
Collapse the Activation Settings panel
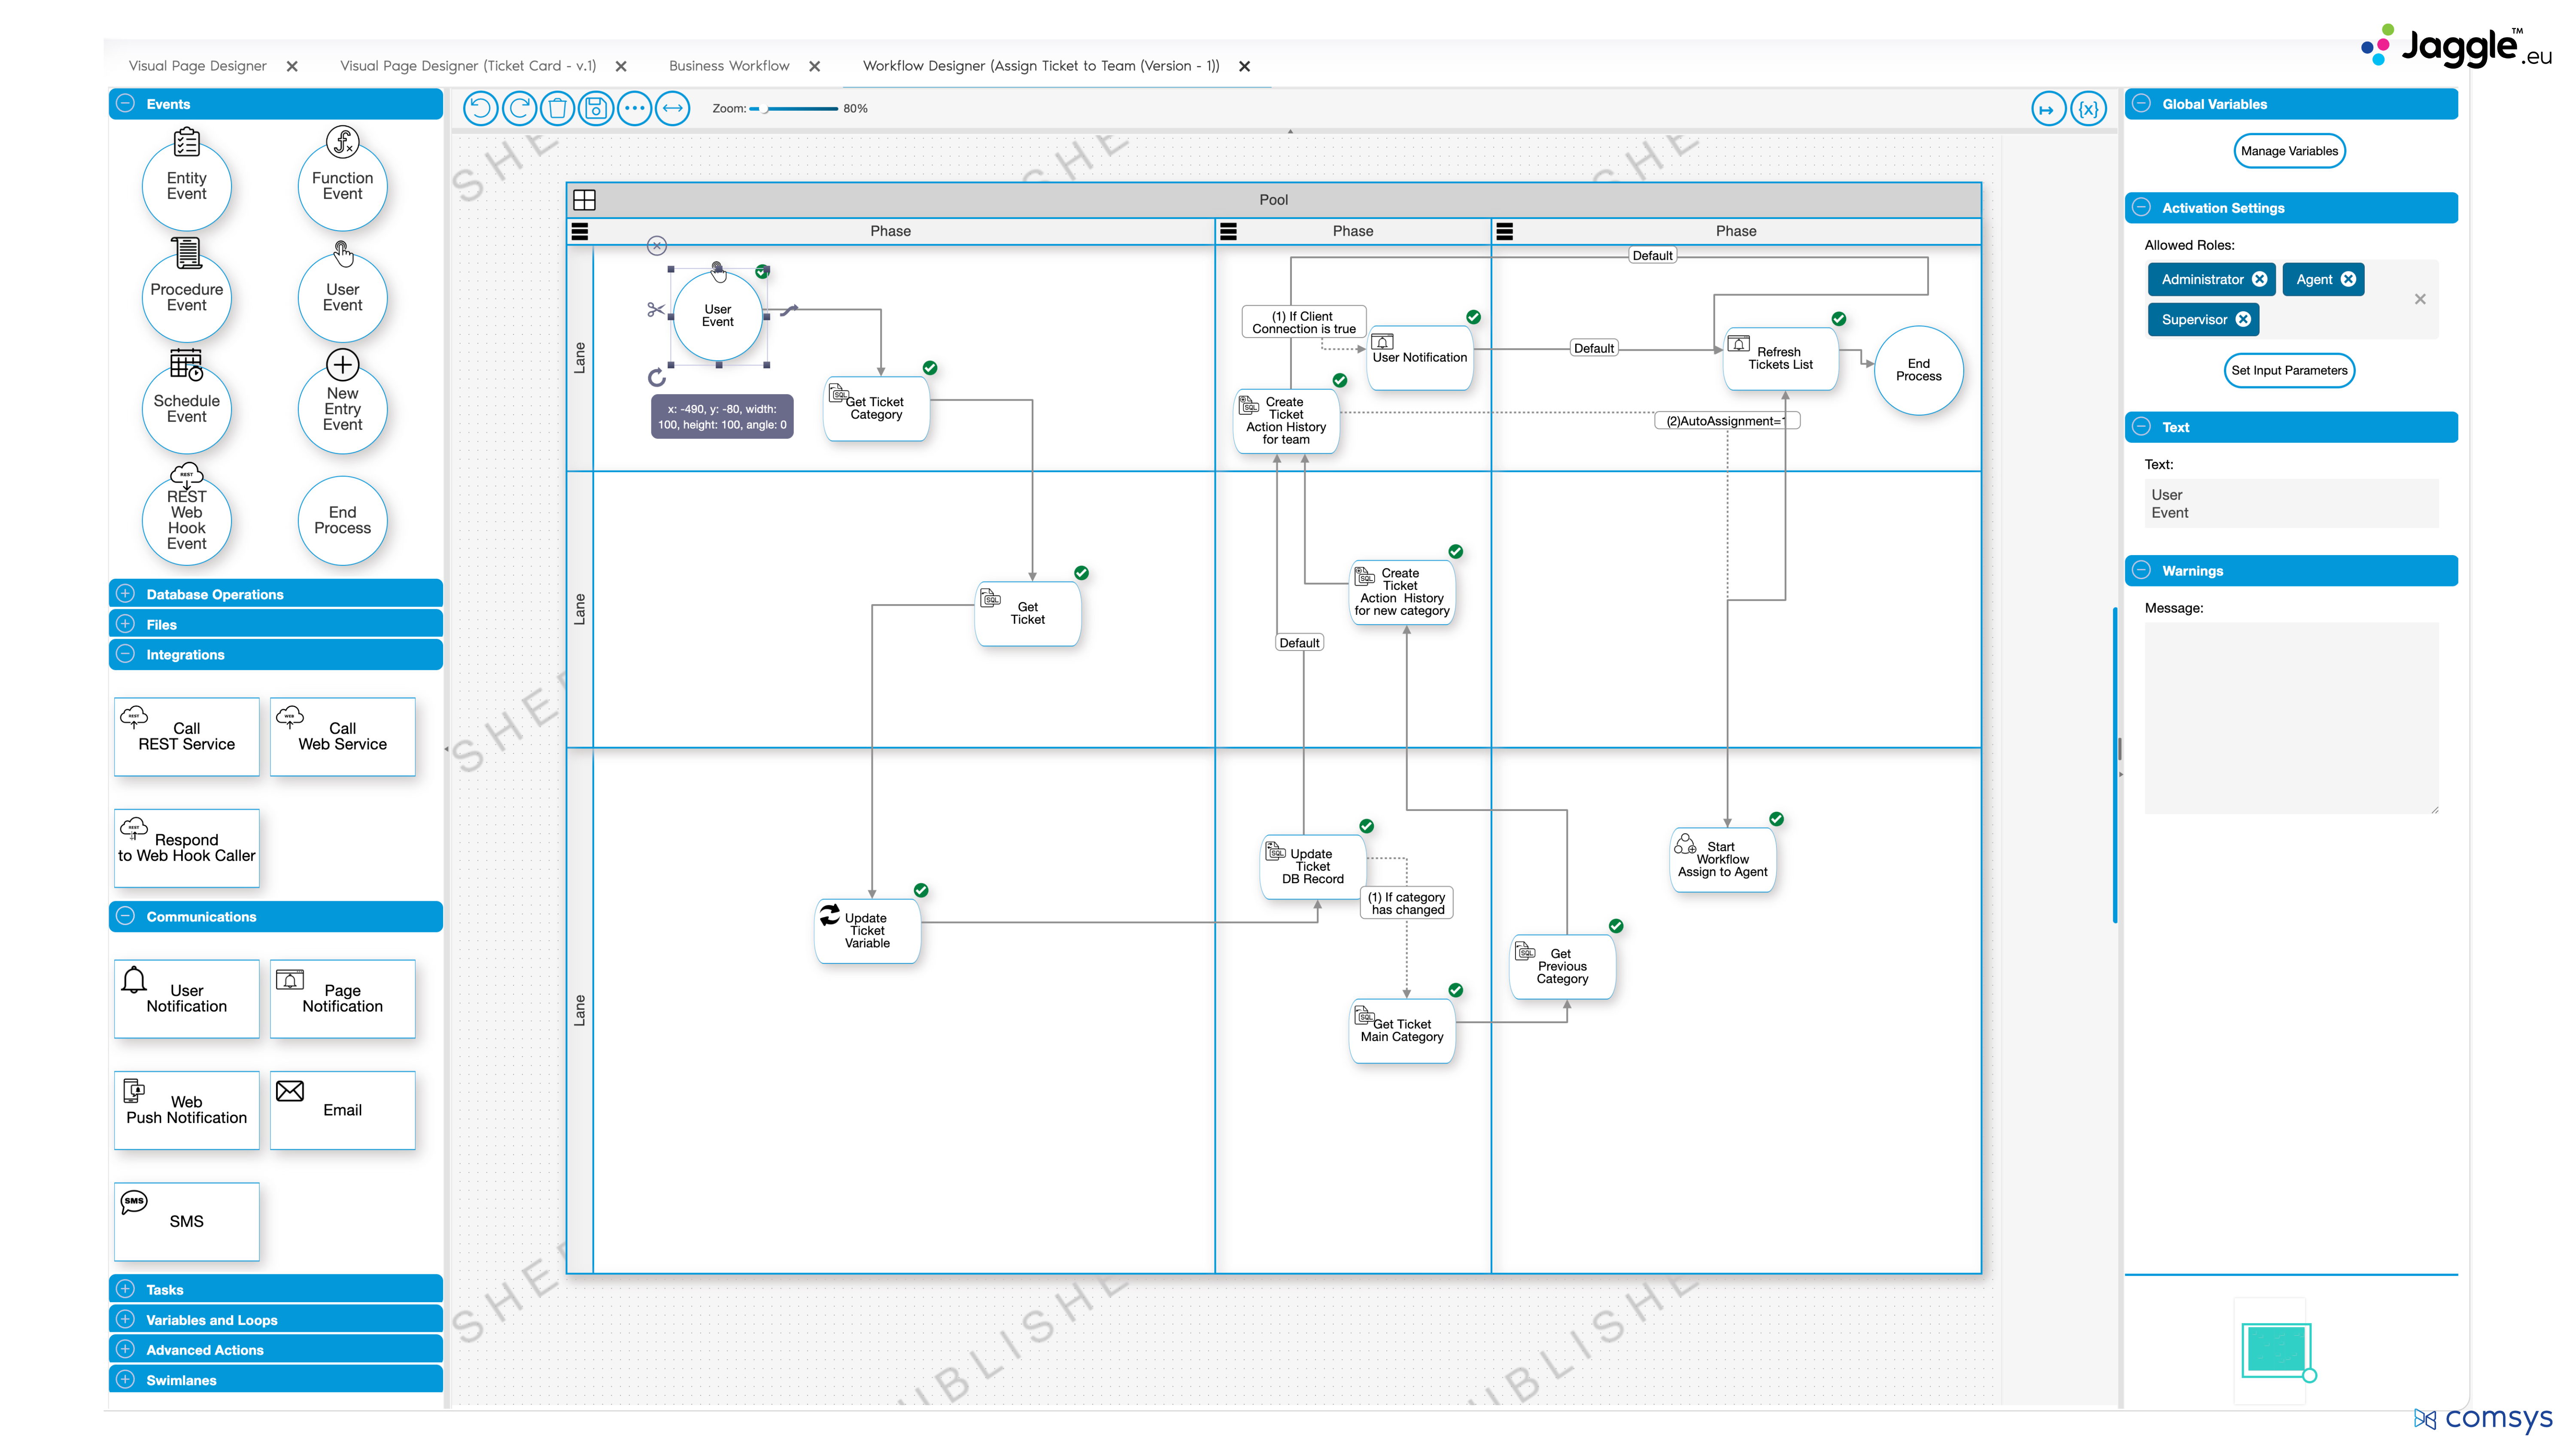(x=2141, y=208)
